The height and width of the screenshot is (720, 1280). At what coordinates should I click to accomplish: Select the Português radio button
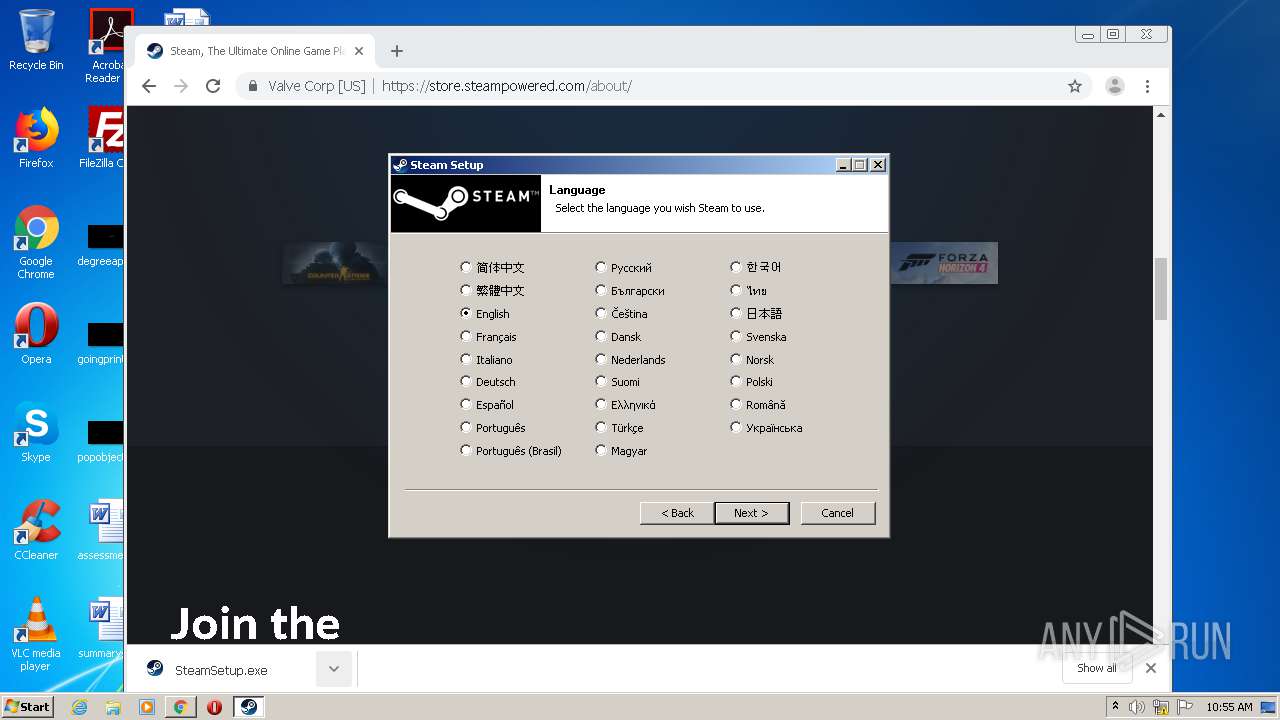(466, 427)
